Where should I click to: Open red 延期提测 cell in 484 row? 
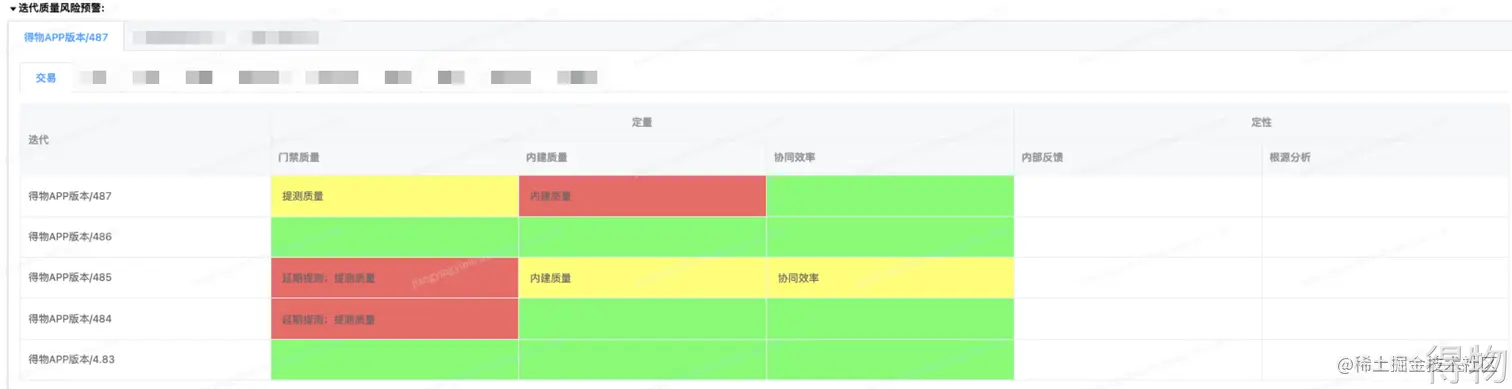click(394, 319)
